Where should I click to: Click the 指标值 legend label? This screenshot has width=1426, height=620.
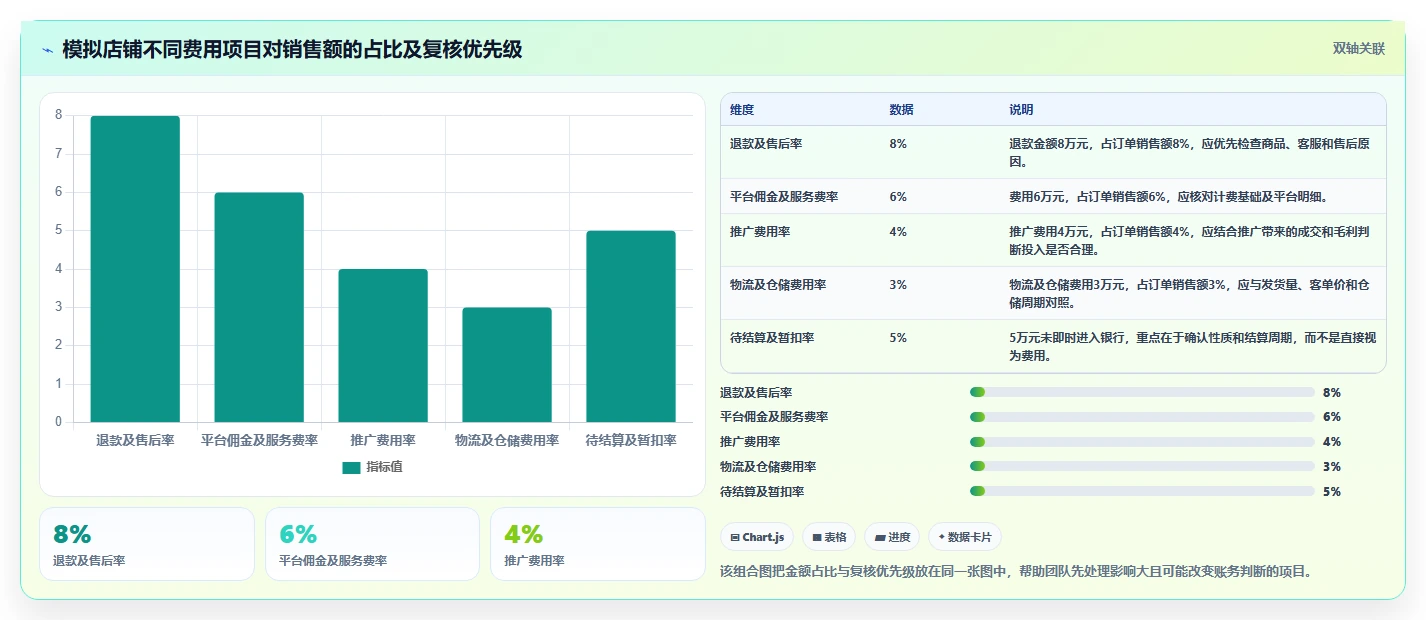(x=384, y=467)
